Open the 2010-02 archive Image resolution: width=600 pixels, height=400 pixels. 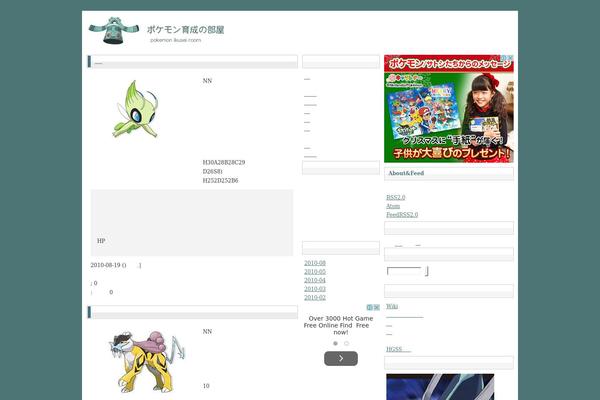315,297
